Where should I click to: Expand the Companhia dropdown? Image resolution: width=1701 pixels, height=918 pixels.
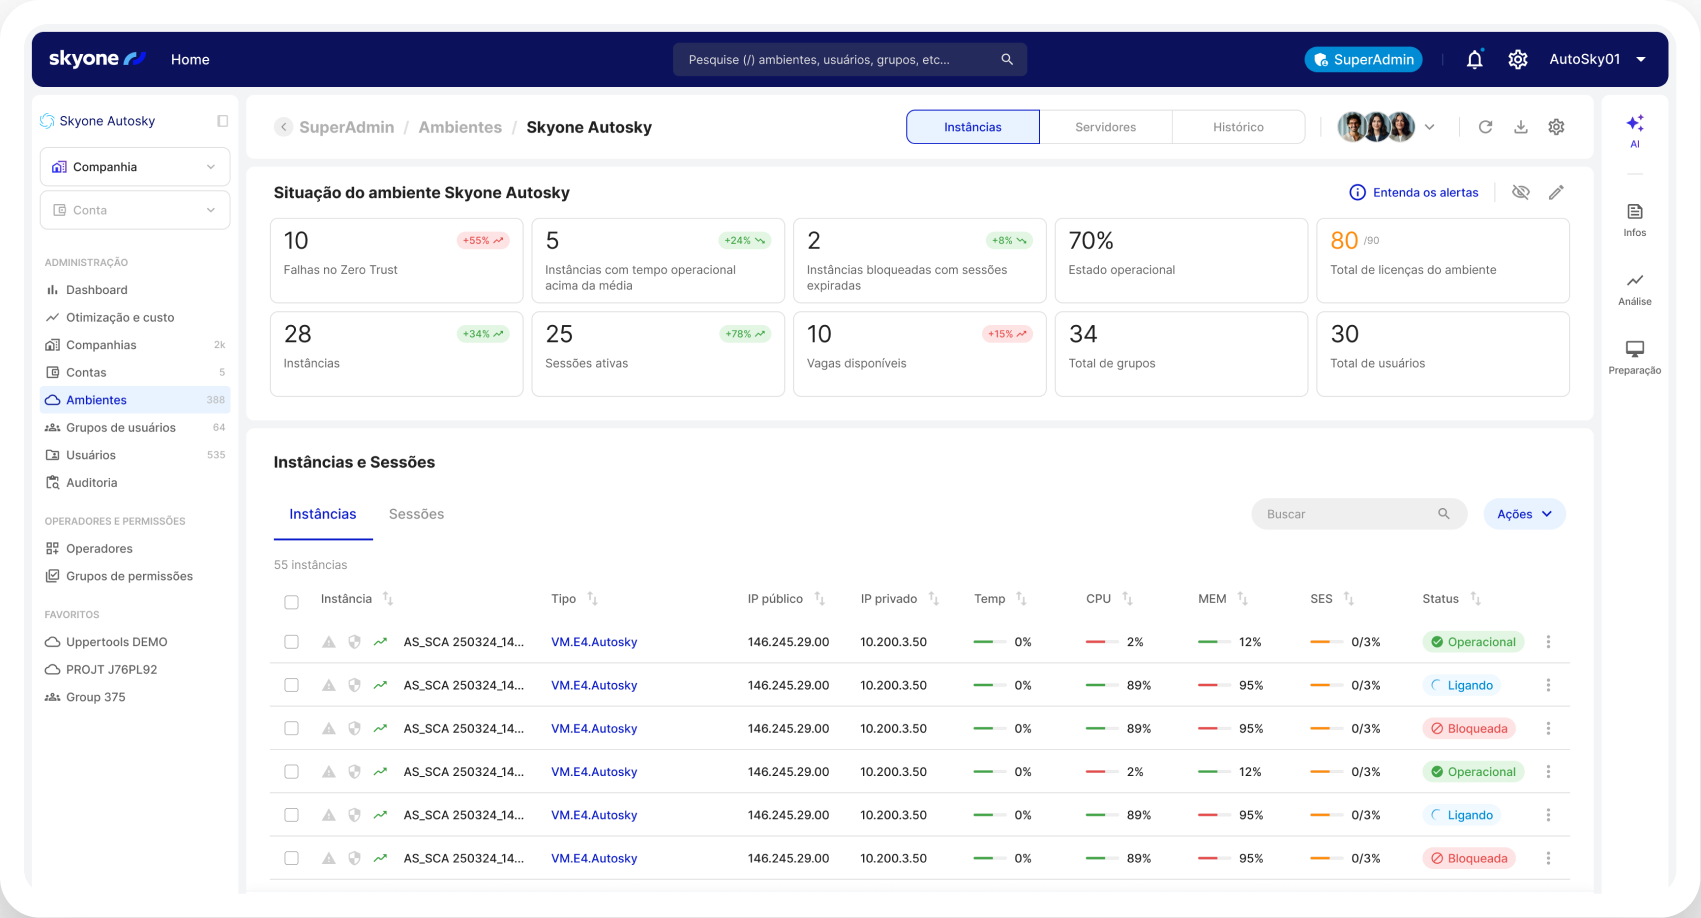[x=135, y=167]
